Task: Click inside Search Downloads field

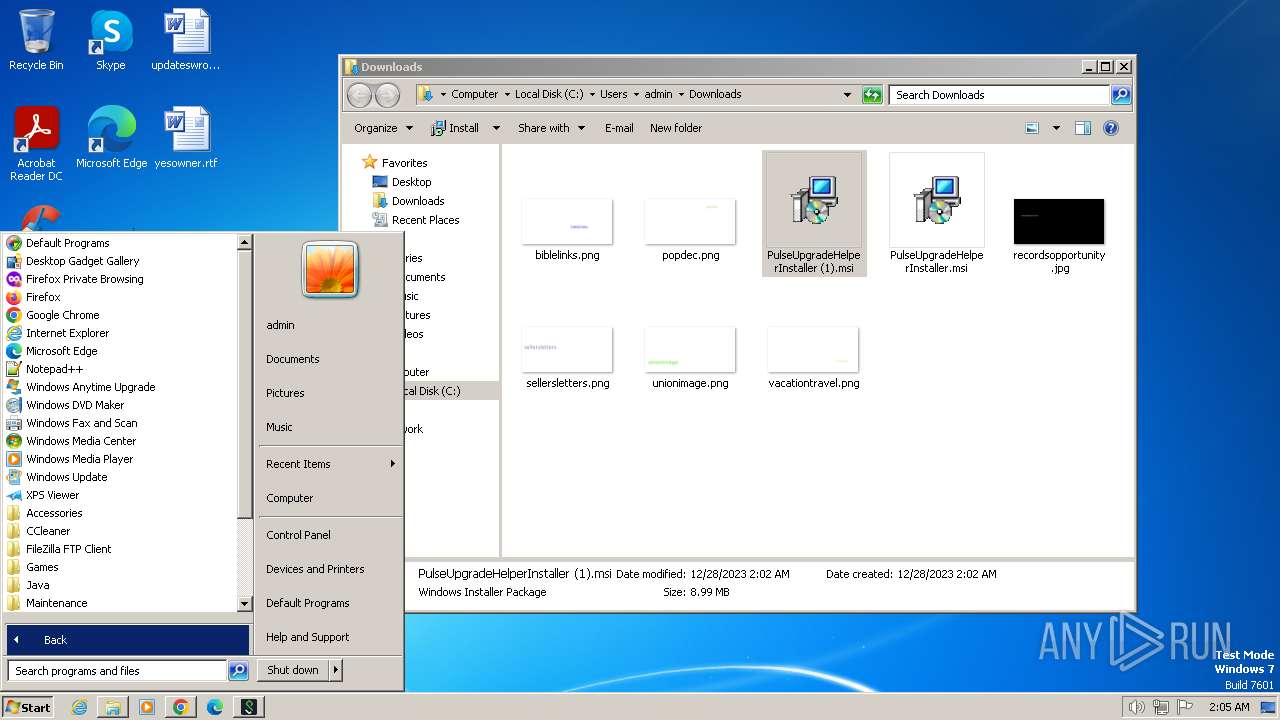Action: 999,95
